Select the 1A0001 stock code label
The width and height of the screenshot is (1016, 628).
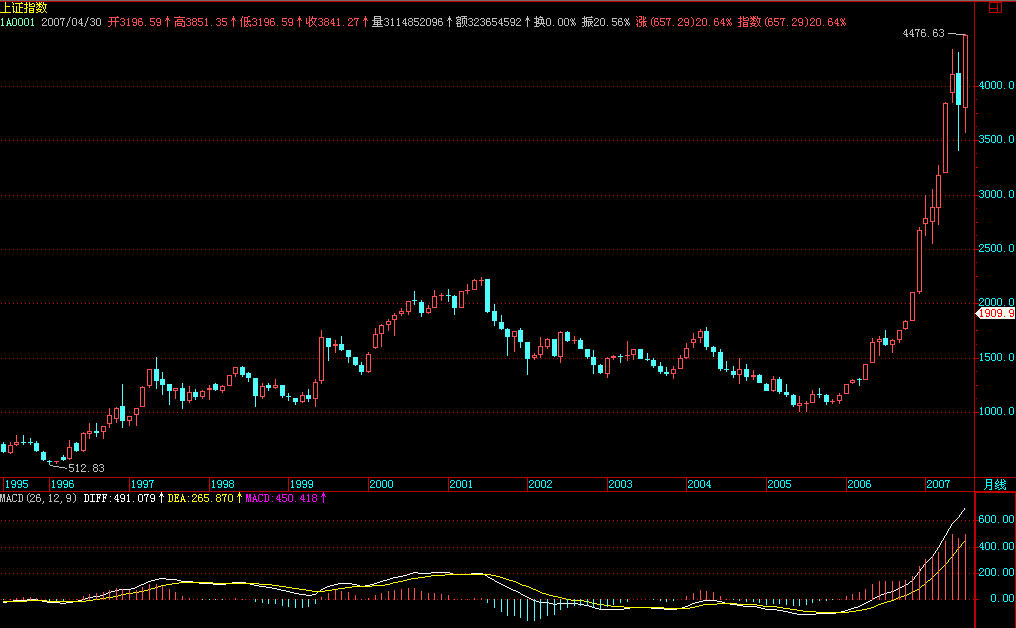[18, 20]
